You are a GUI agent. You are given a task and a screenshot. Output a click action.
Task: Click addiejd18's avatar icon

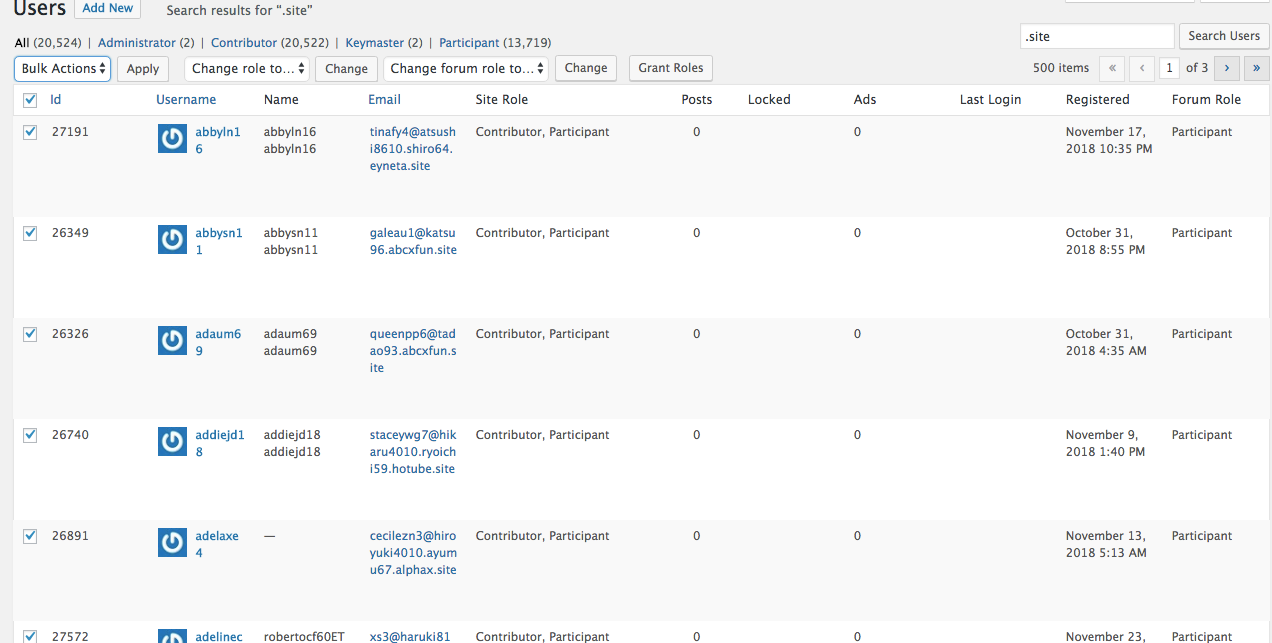(x=172, y=441)
